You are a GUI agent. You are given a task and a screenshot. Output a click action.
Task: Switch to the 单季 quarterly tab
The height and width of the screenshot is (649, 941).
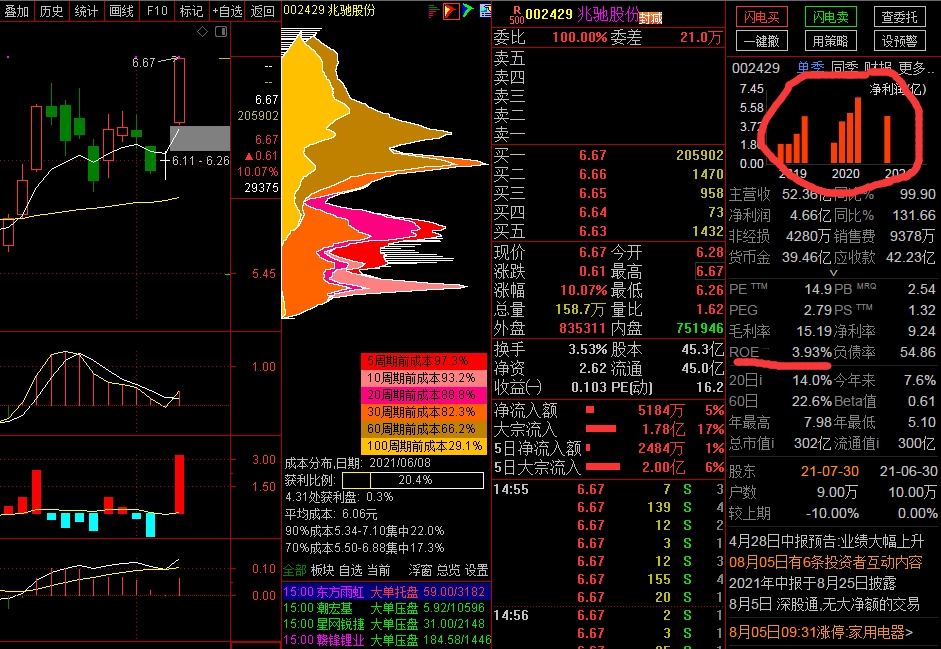click(811, 68)
